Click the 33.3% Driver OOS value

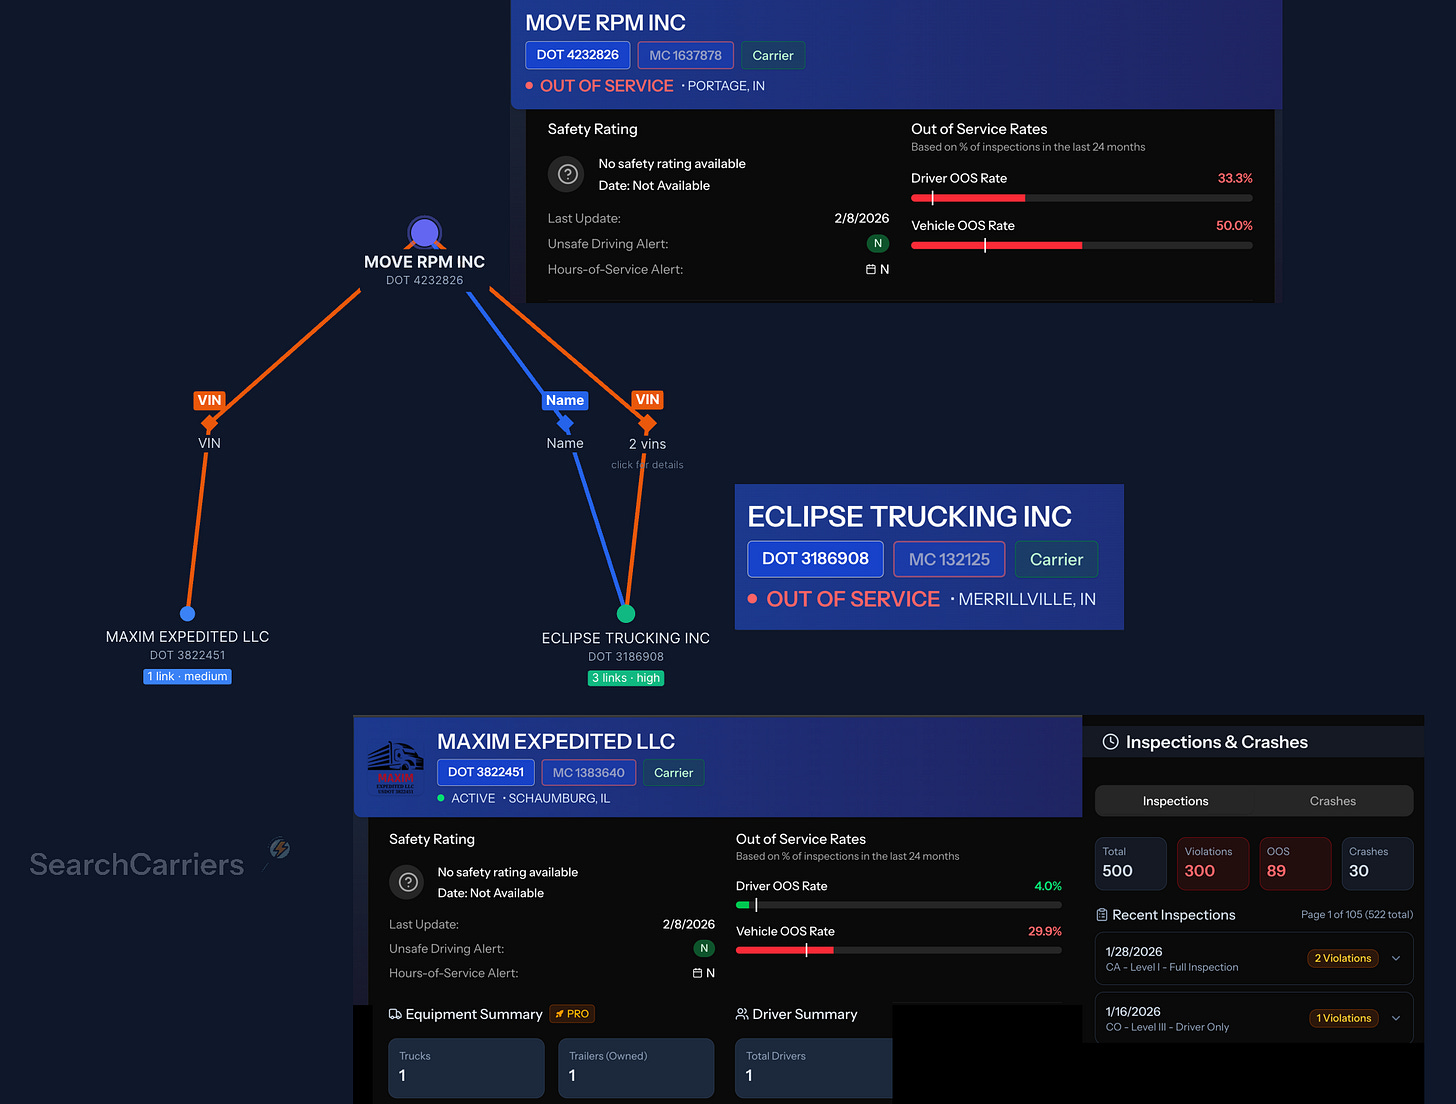point(1235,178)
